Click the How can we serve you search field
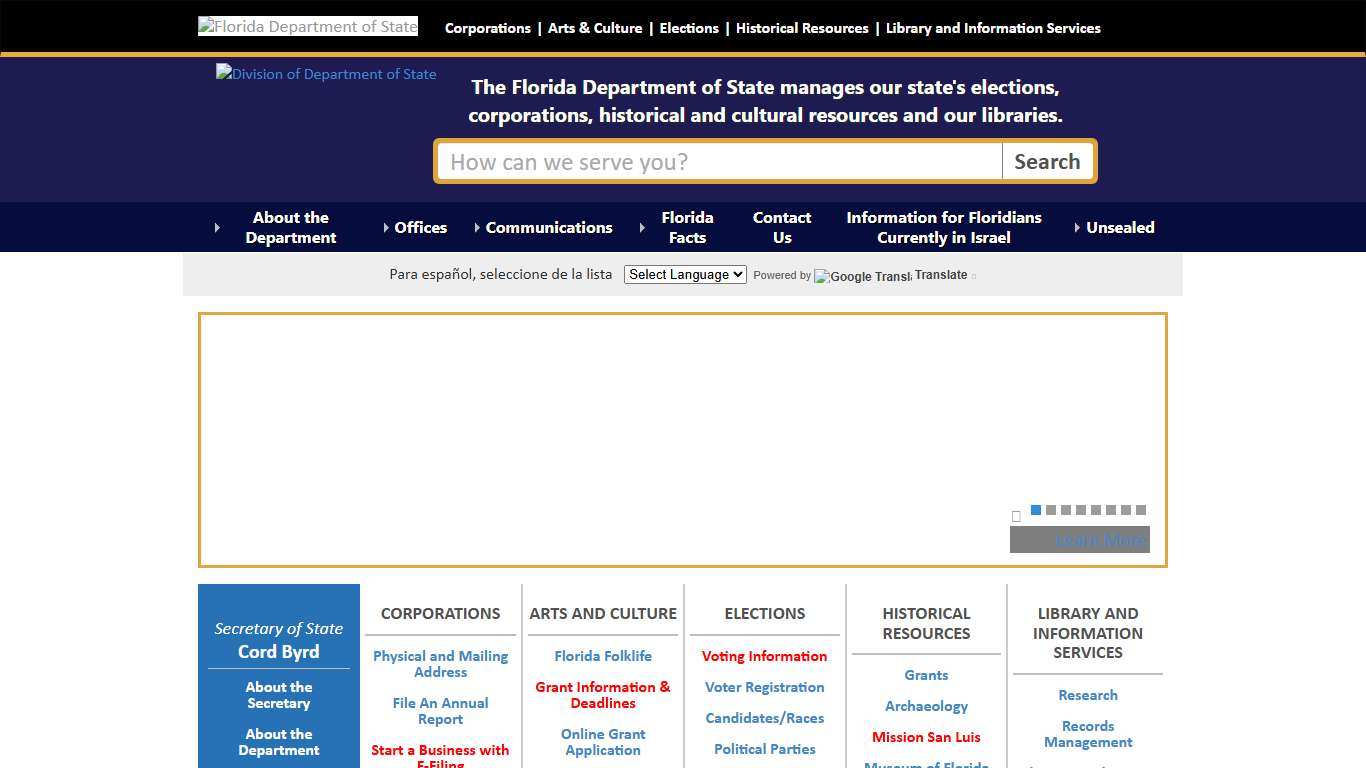Image resolution: width=1366 pixels, height=768 pixels. [x=718, y=161]
